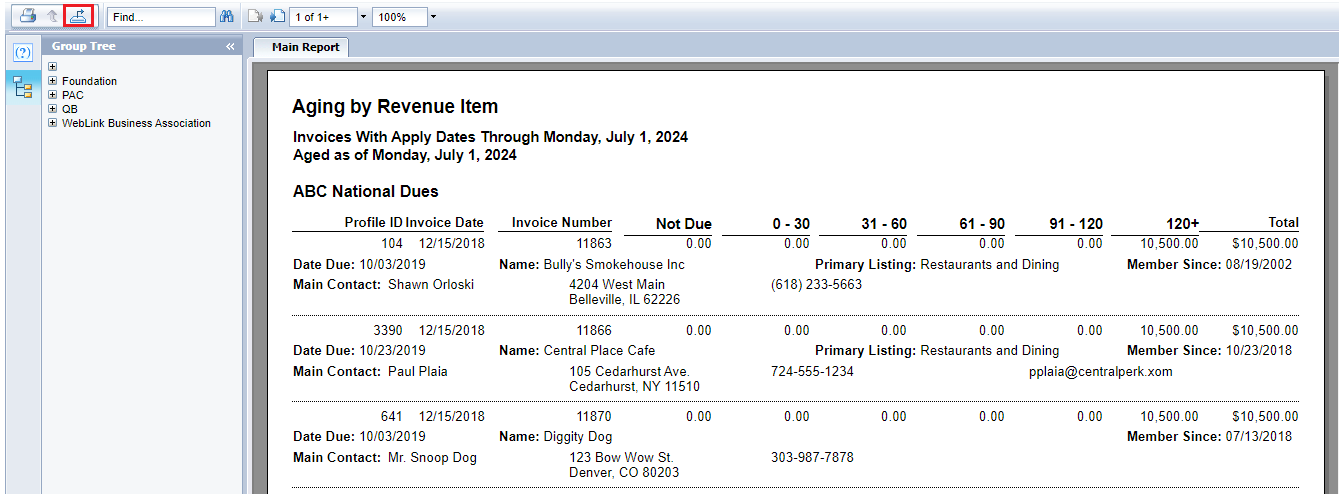Screen dimensions: 1339x494
Task: Go to the next page icon
Action: (x=278, y=17)
